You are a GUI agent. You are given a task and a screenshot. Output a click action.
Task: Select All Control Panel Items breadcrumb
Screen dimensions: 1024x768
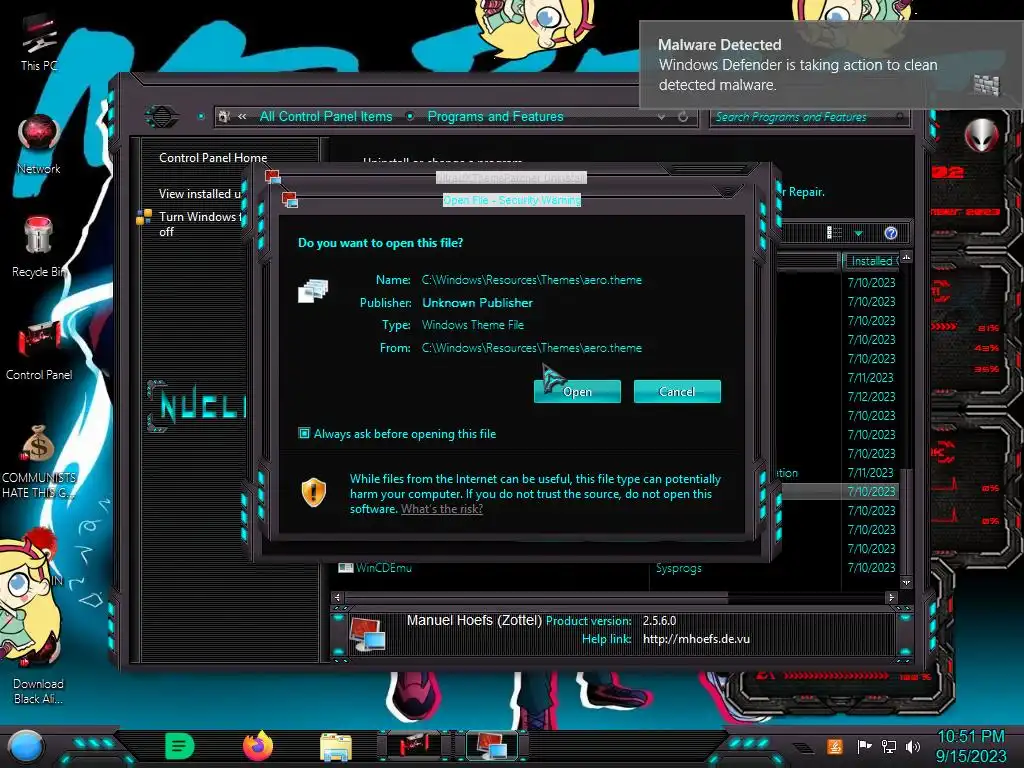coord(326,116)
